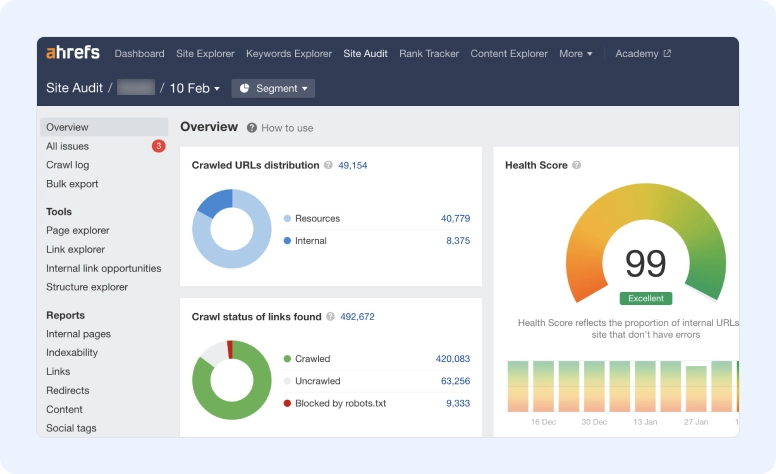Select Overview in the sidebar
Viewport: 776px width, 474px height.
[104, 127]
